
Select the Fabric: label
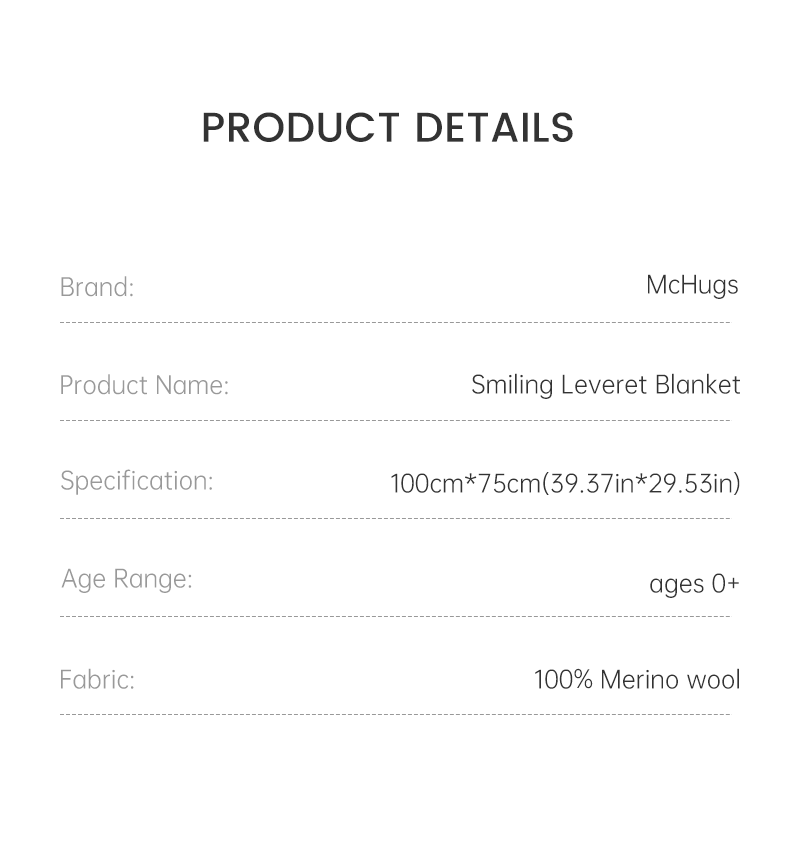point(97,680)
